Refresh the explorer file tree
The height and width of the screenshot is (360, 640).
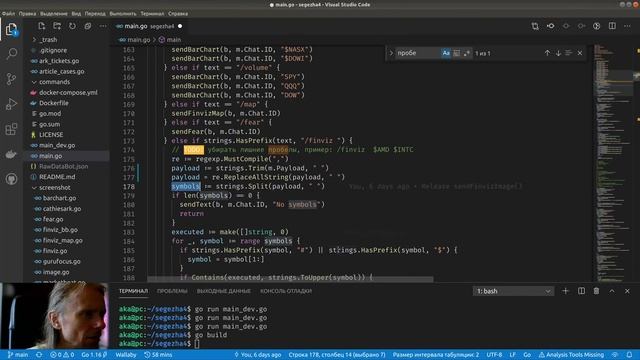(72, 26)
